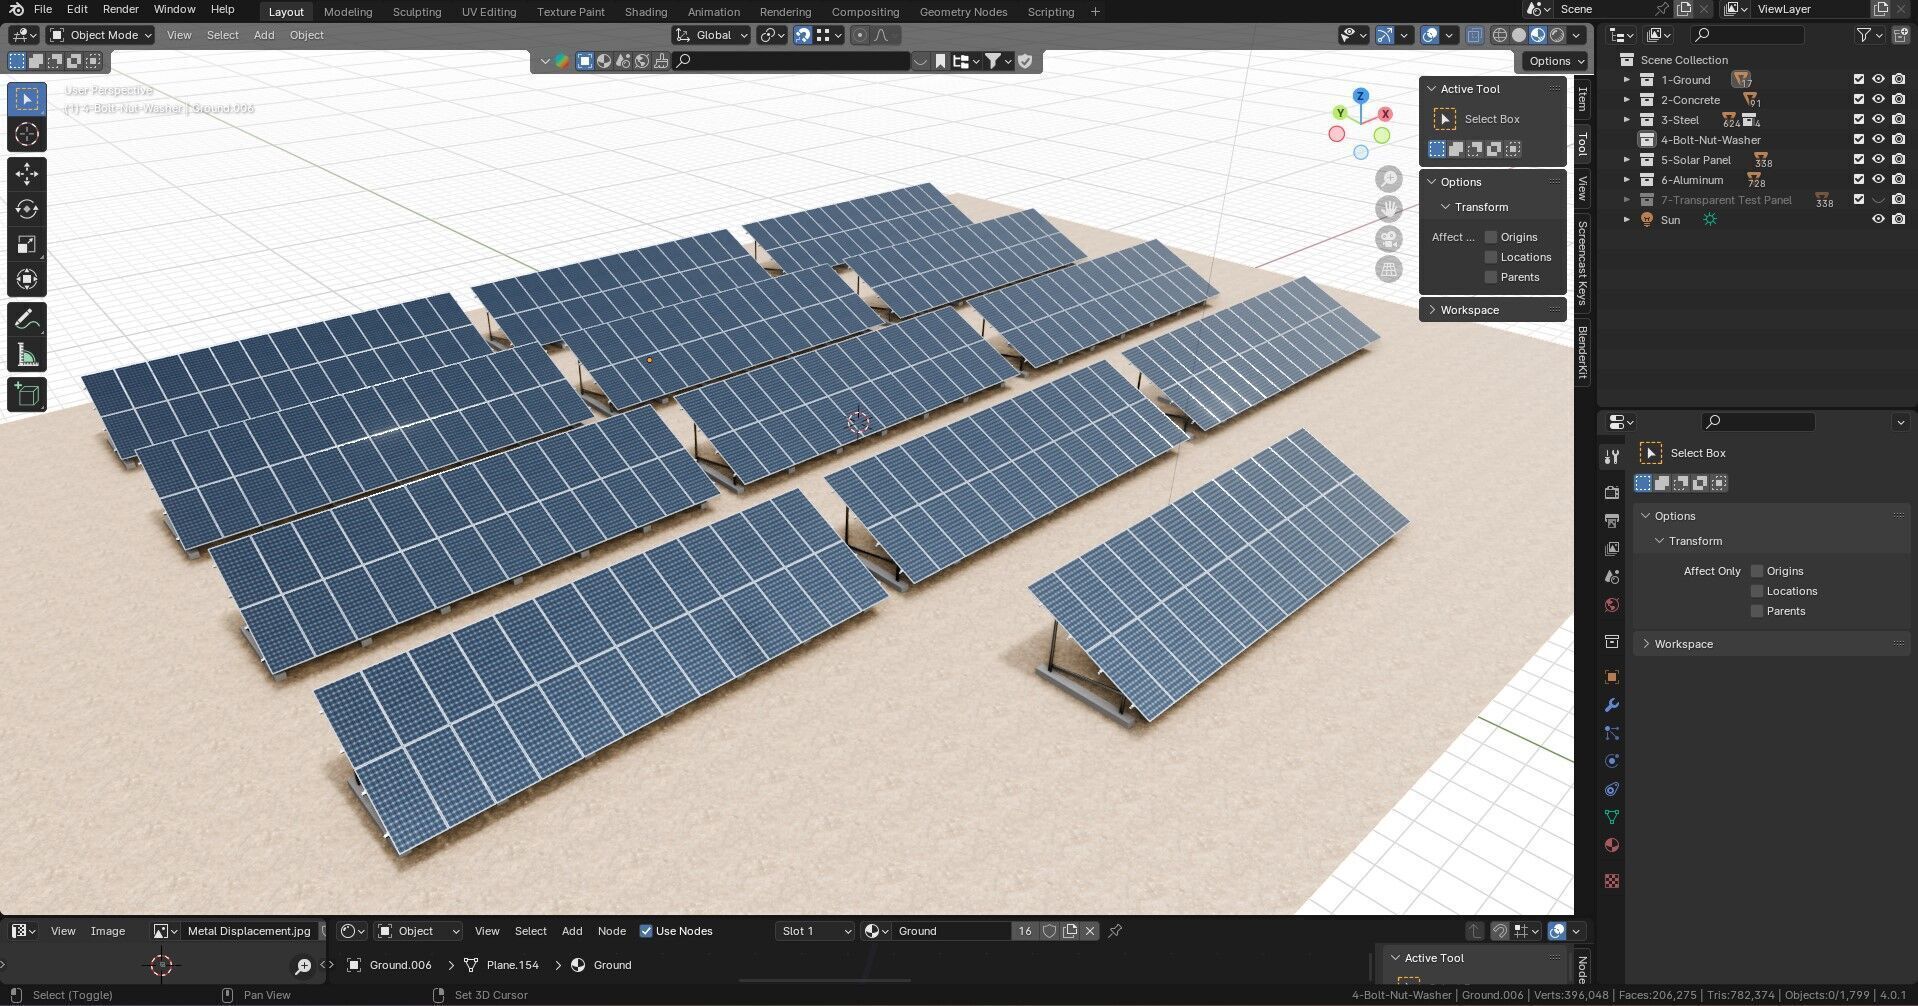The image size is (1918, 1006).
Task: Click Ground.006 breadcrumb in node editor
Action: coord(400,965)
